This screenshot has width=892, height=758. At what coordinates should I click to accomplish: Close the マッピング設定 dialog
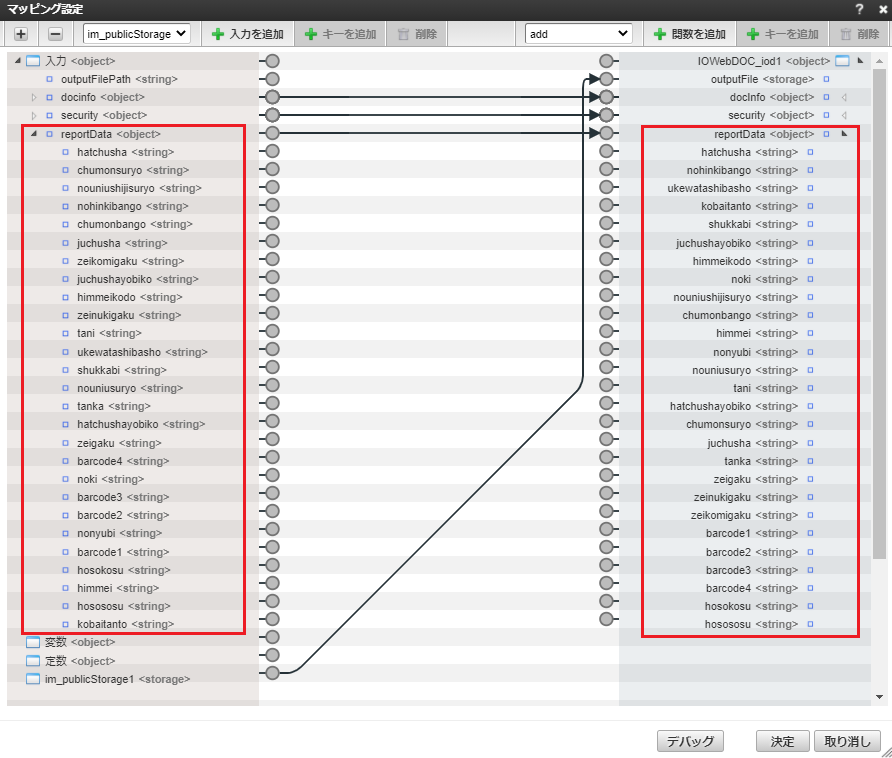point(883,9)
